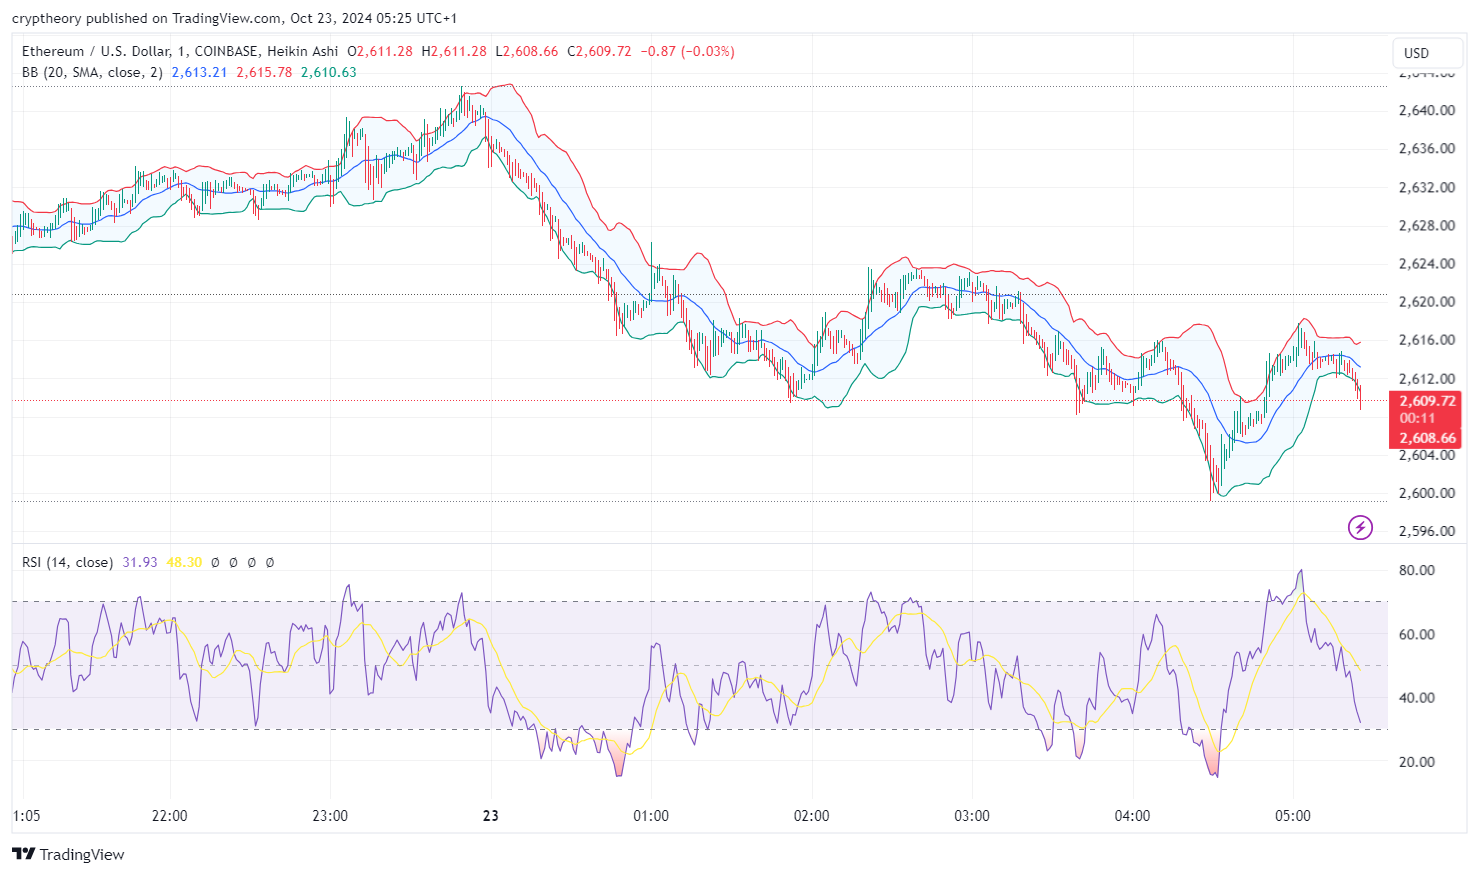
Task: Click the TradingView logo at bottom left
Action: (x=68, y=854)
